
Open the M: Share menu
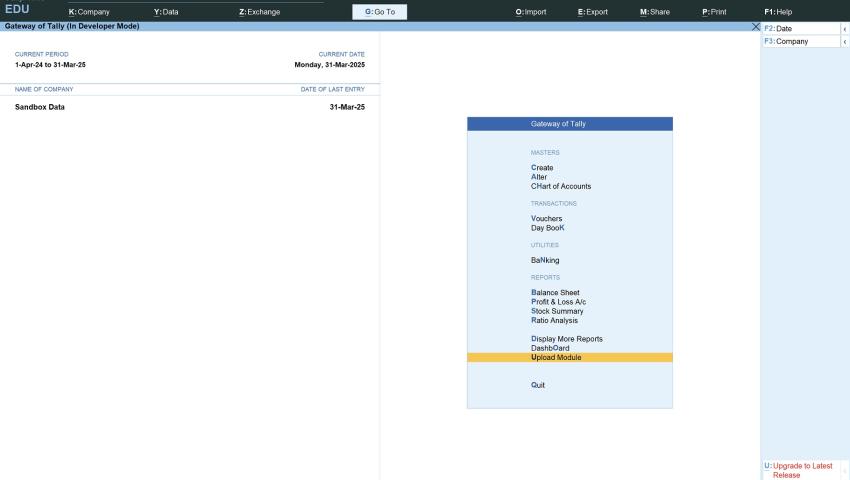(655, 11)
